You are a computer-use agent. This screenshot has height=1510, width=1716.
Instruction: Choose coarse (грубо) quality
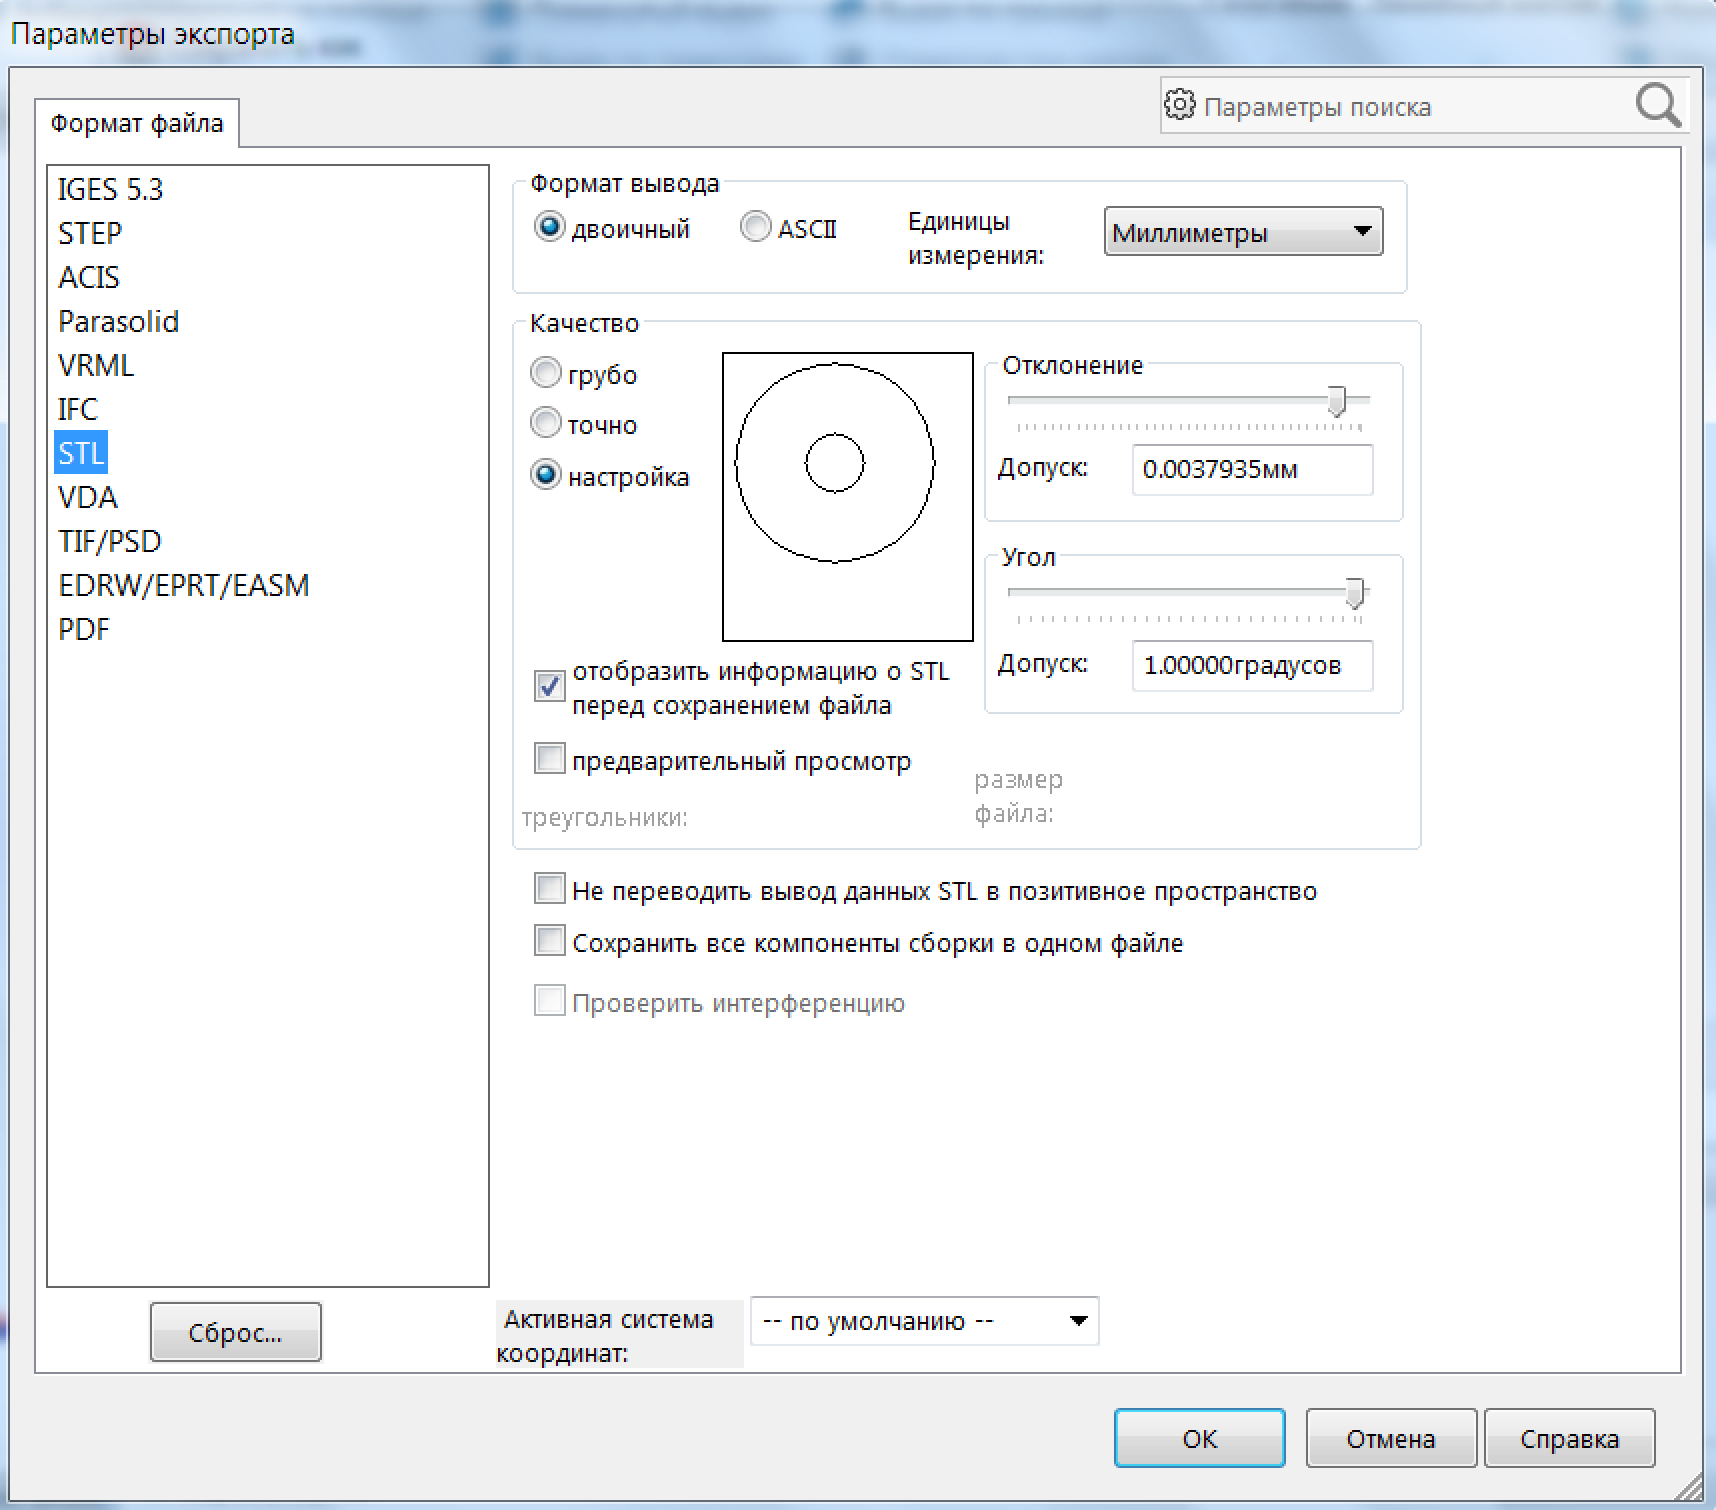[545, 373]
